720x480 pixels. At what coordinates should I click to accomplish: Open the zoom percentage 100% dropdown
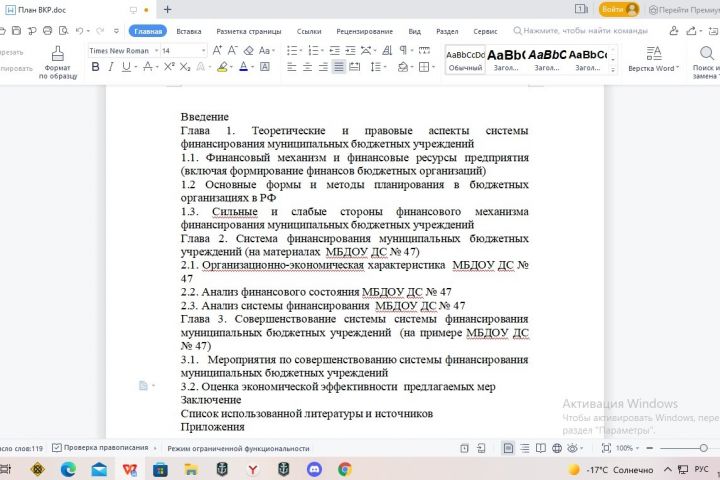pos(627,448)
